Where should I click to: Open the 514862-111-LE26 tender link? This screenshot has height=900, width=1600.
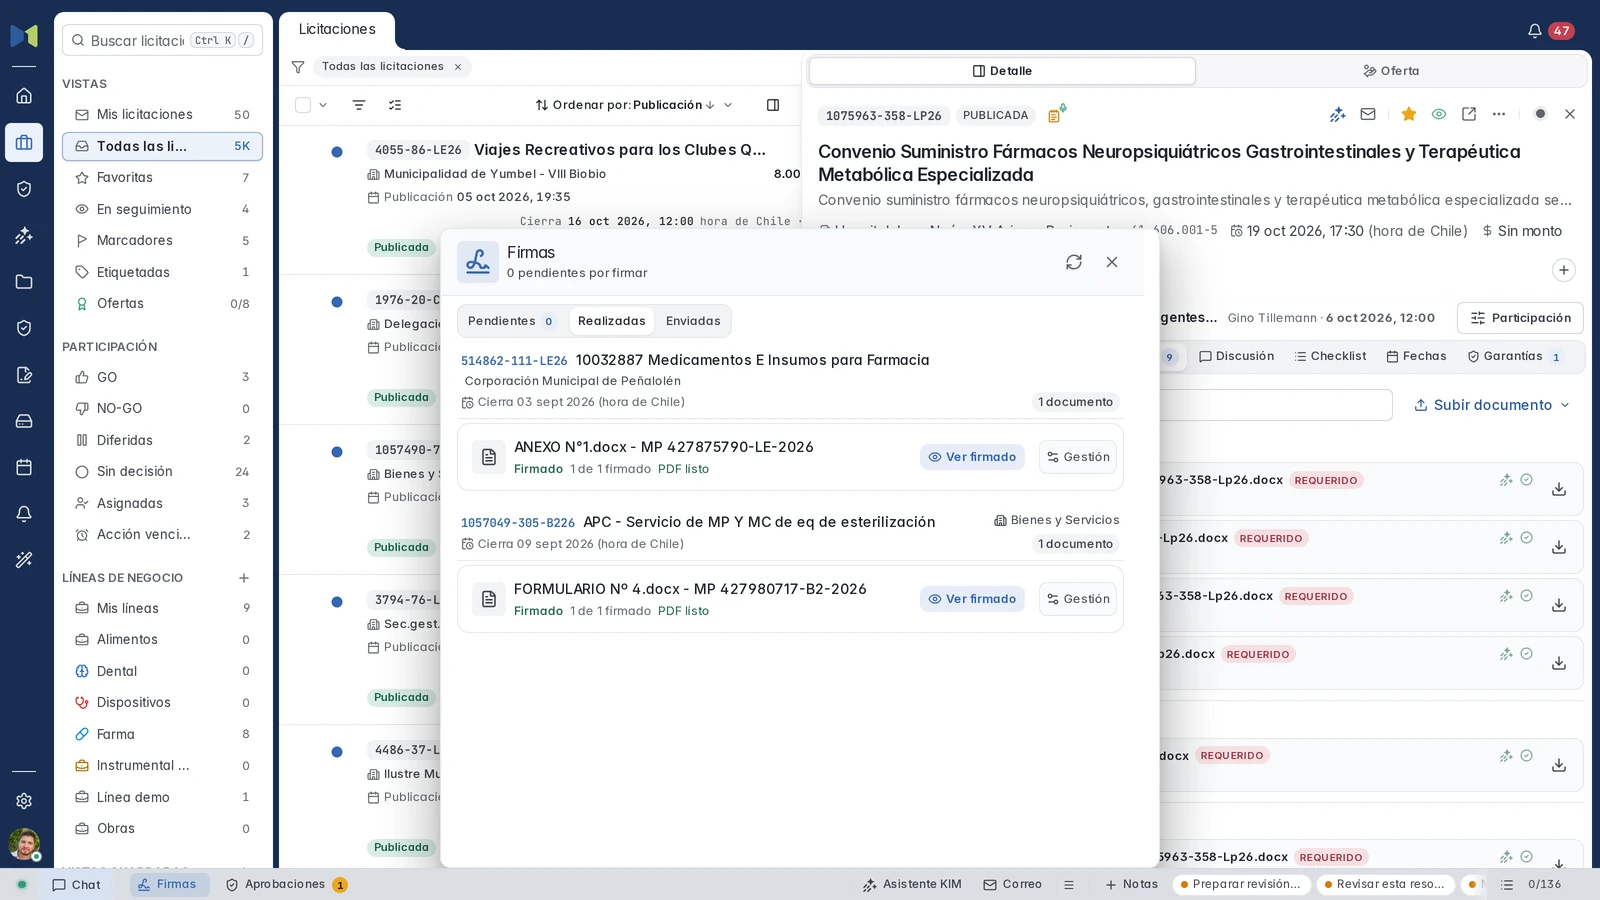click(x=514, y=361)
